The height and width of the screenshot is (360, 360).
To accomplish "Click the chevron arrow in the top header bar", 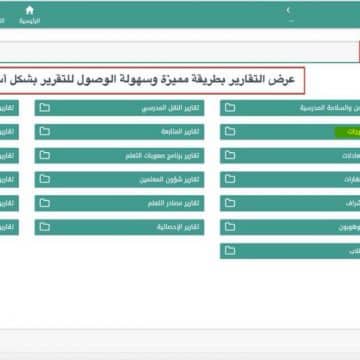I will [289, 10].
